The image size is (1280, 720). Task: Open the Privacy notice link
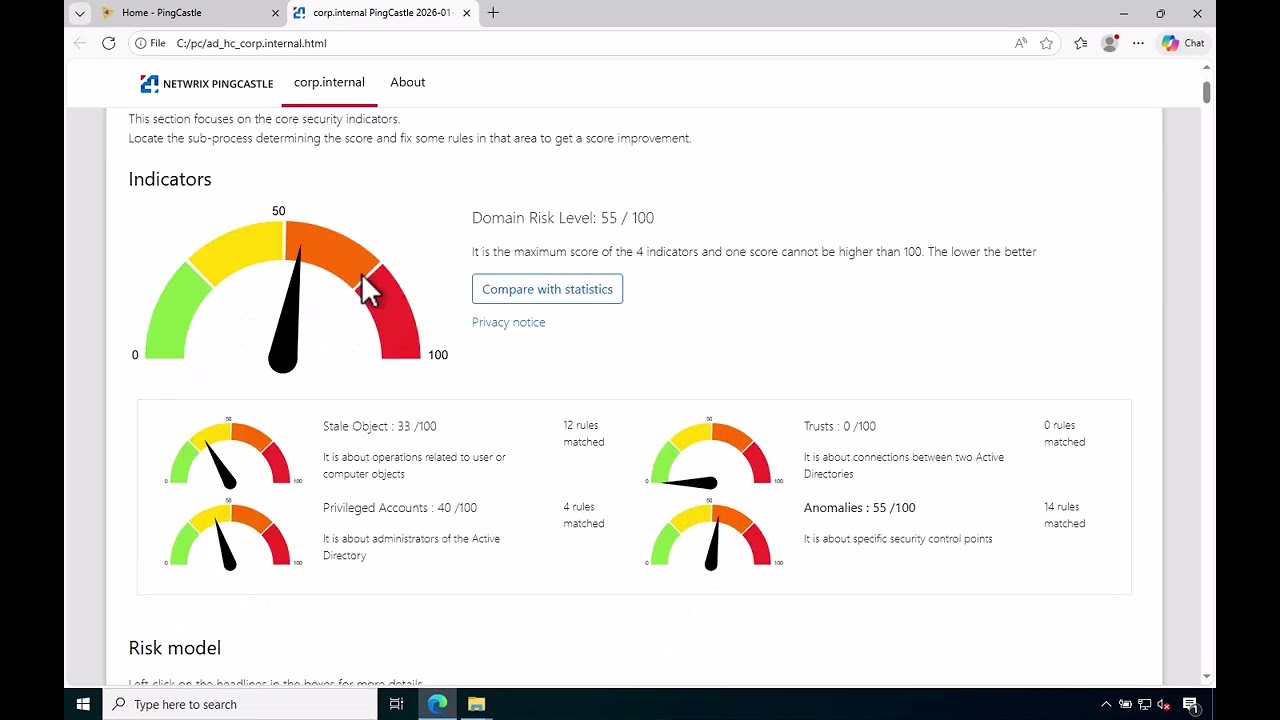coord(508,322)
